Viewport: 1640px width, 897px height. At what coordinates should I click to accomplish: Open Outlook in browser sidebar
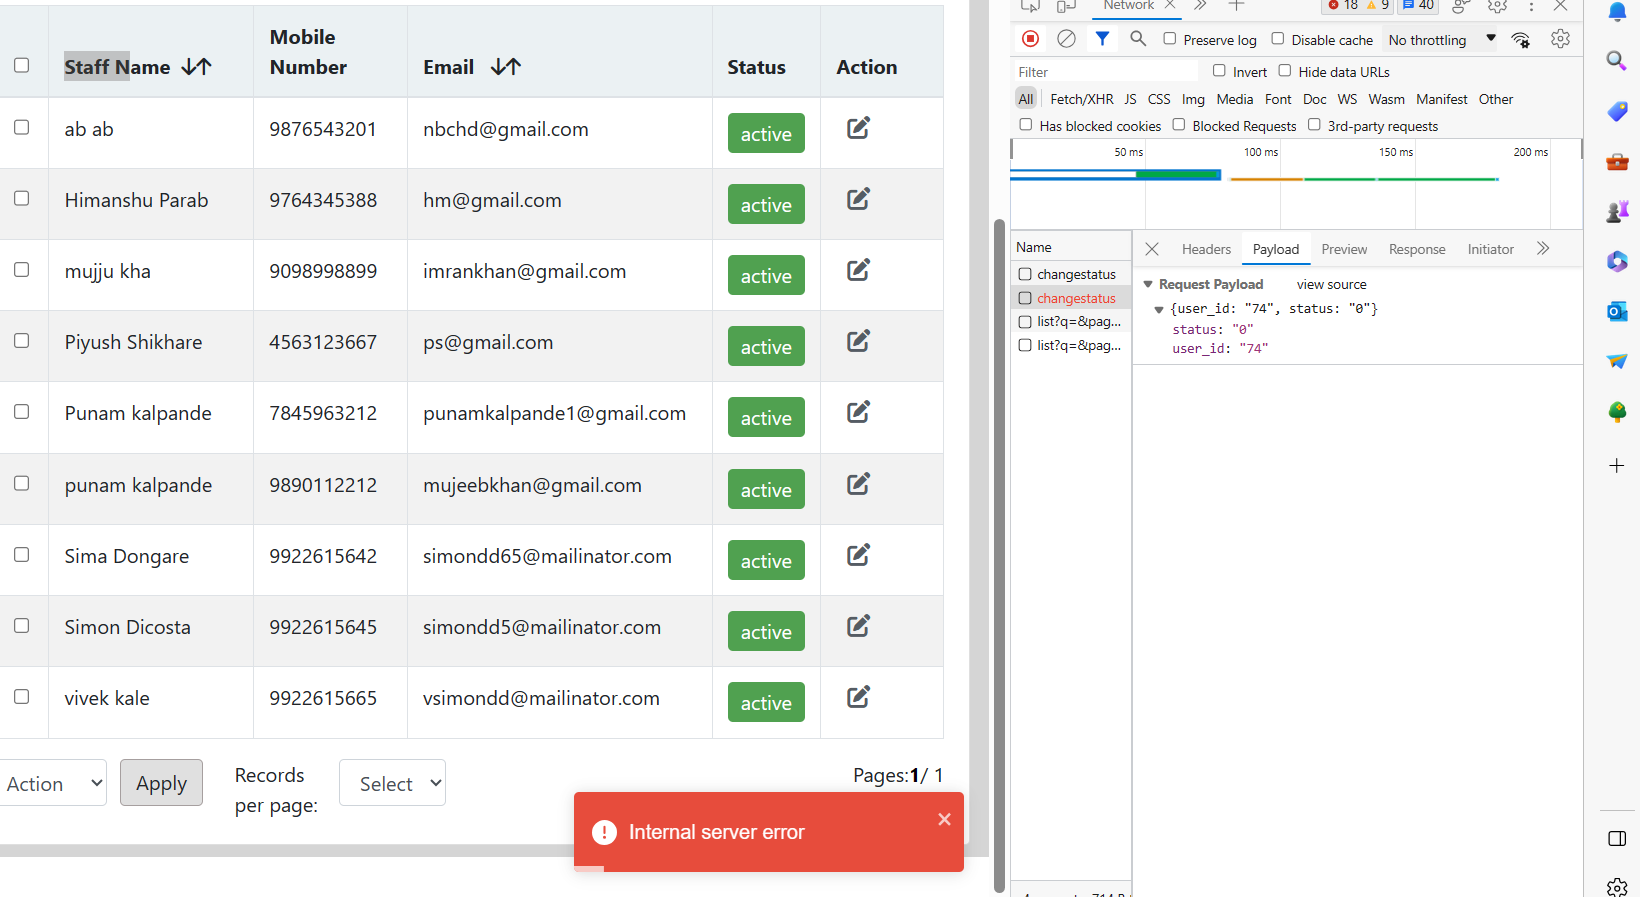(1616, 311)
